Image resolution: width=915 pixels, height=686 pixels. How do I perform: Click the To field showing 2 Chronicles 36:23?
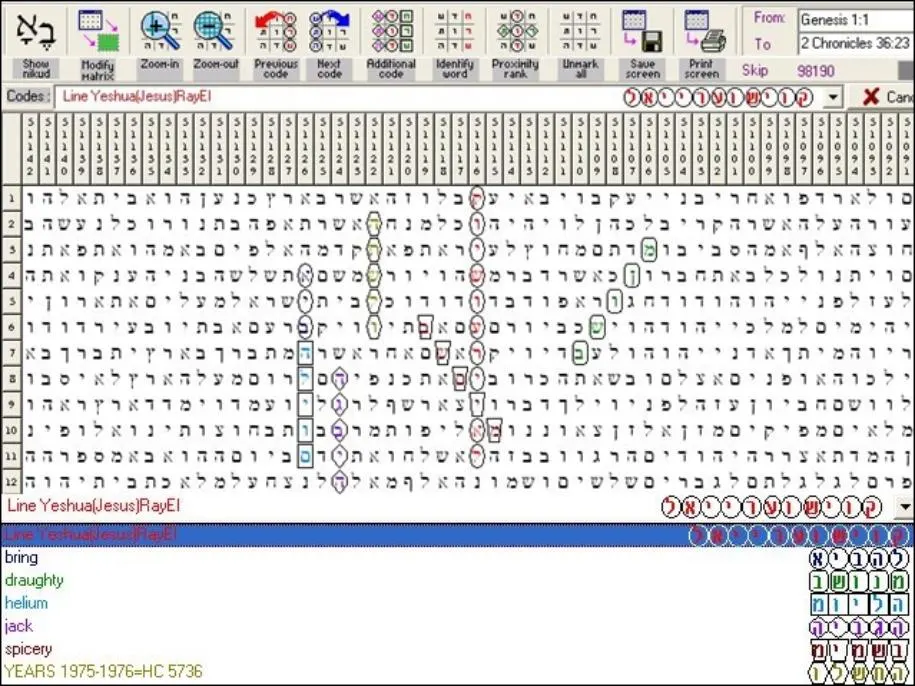(x=855, y=43)
